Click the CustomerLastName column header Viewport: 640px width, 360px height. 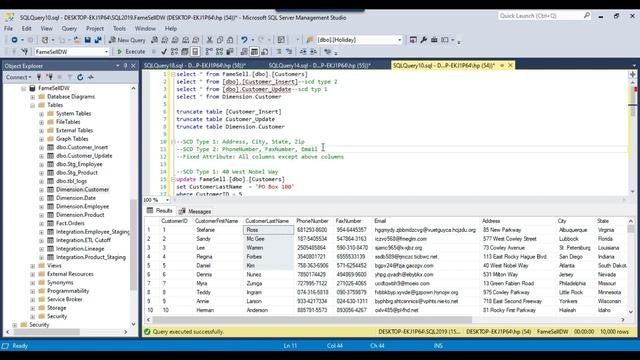(267, 221)
